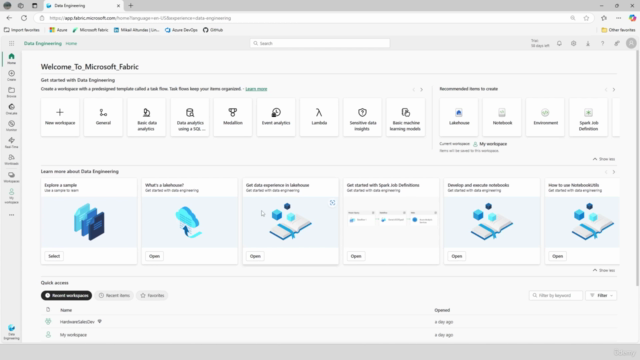Image resolution: width=640 pixels, height=360 pixels.
Task: Choose the Basic data analytics task flow
Action: click(x=146, y=117)
